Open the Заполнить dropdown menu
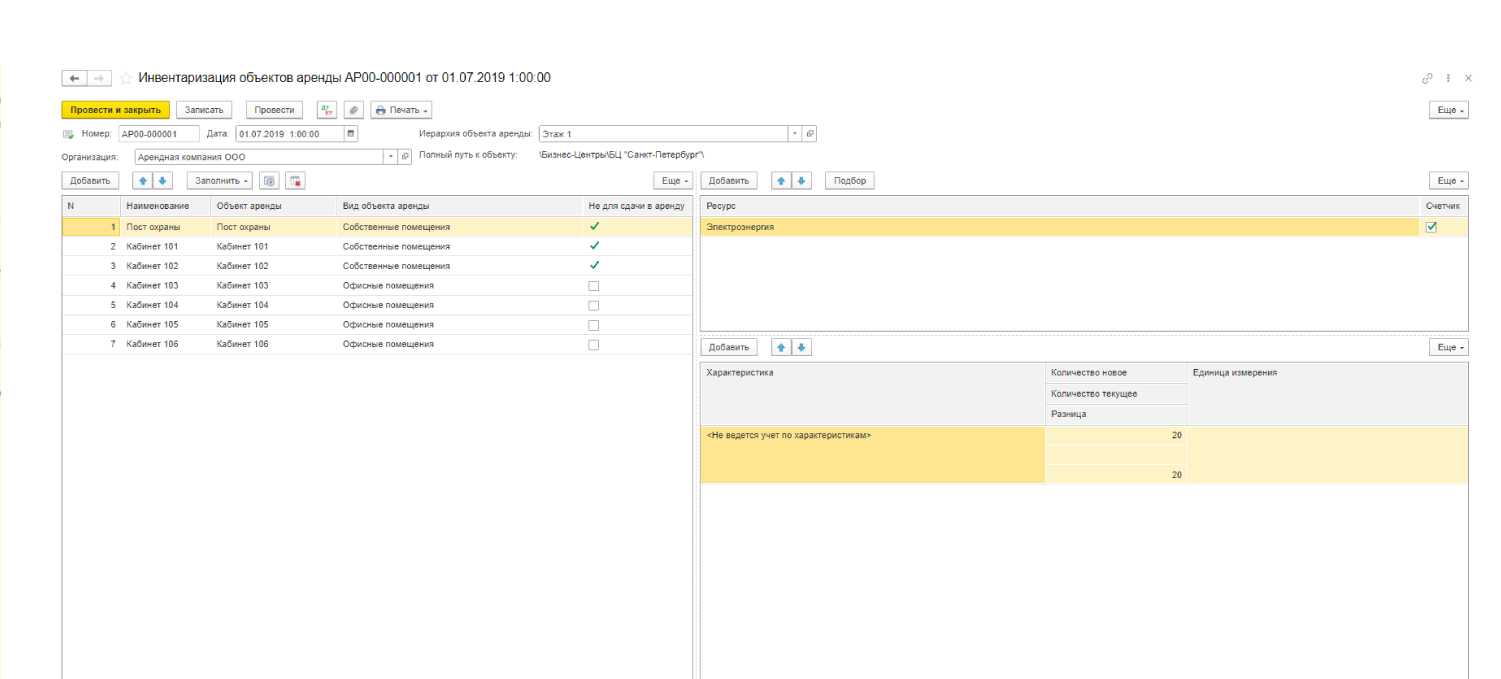The height and width of the screenshot is (679, 1501). [220, 181]
